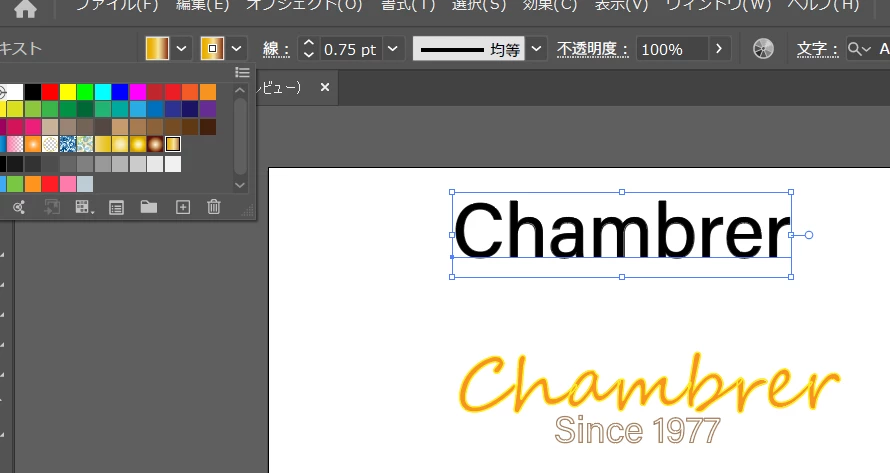This screenshot has height=473, width=890.
Task: Select the pure blue swatch in first row
Action: click(120, 91)
